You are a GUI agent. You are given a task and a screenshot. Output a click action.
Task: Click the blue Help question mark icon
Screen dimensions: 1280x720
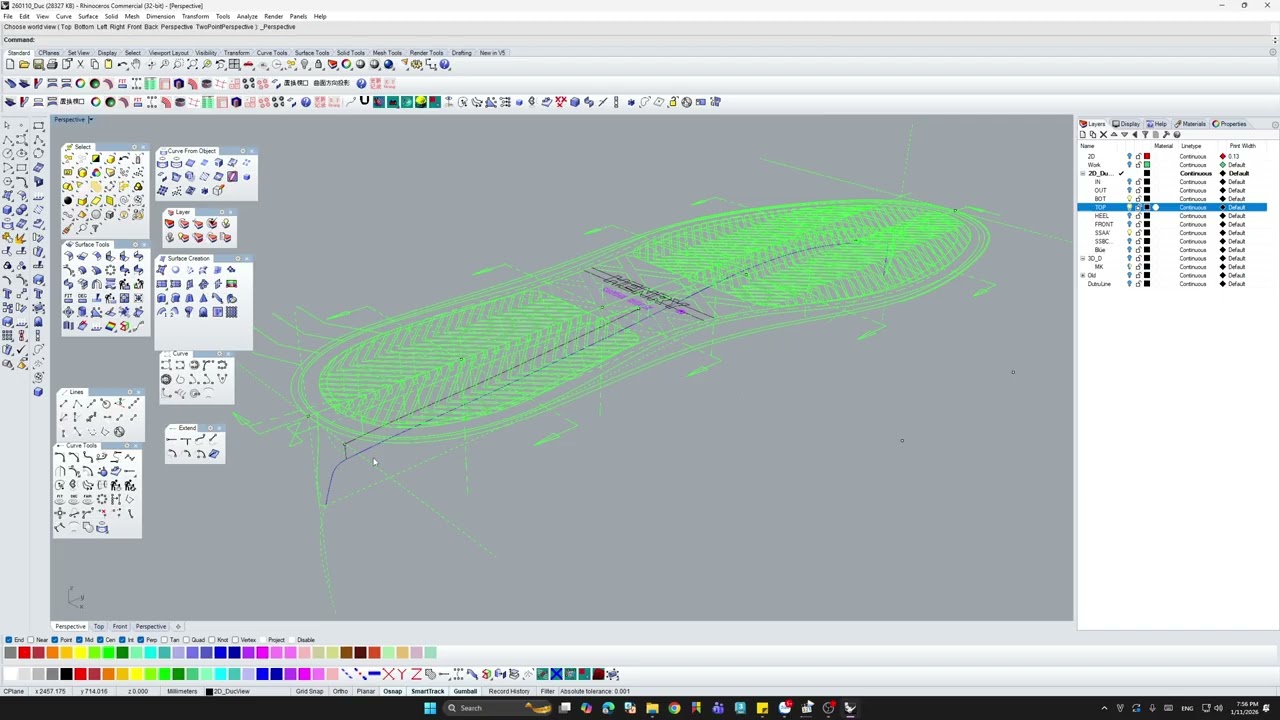pos(445,65)
